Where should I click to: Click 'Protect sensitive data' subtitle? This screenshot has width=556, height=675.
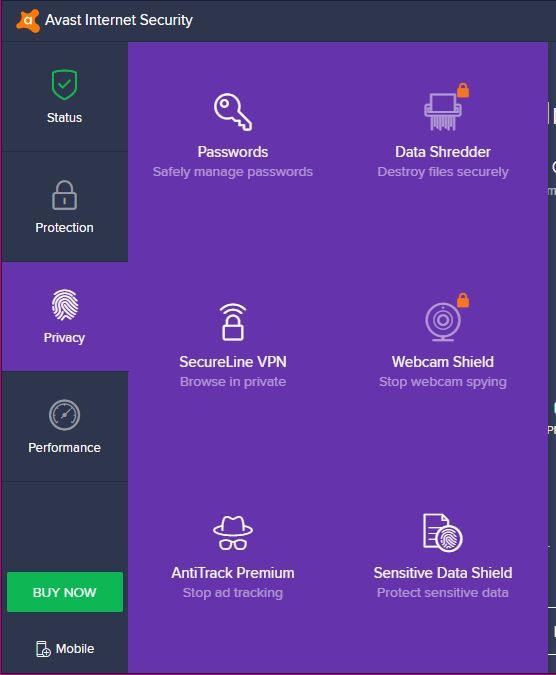coord(442,593)
